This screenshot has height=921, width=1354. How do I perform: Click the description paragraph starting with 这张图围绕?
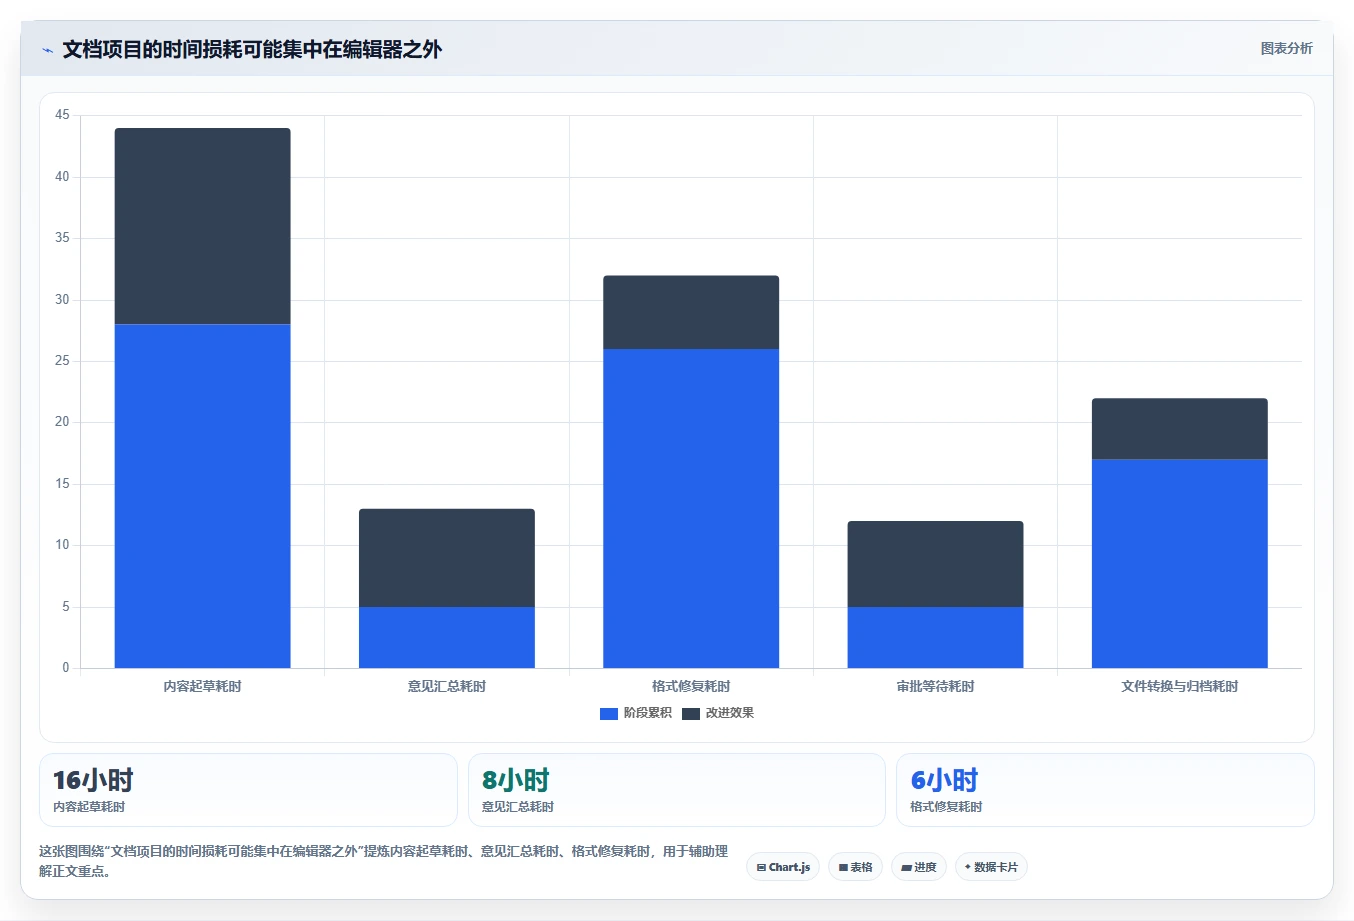click(x=384, y=861)
